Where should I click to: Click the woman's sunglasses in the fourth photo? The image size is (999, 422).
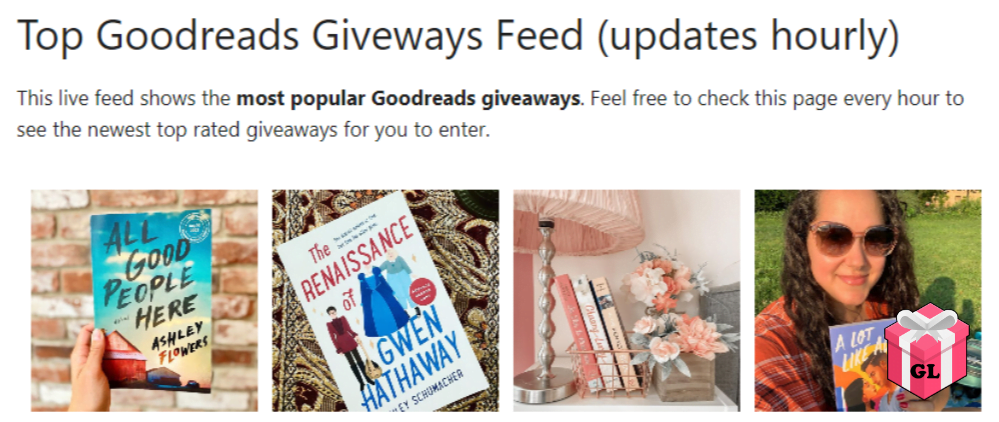[x=852, y=239]
